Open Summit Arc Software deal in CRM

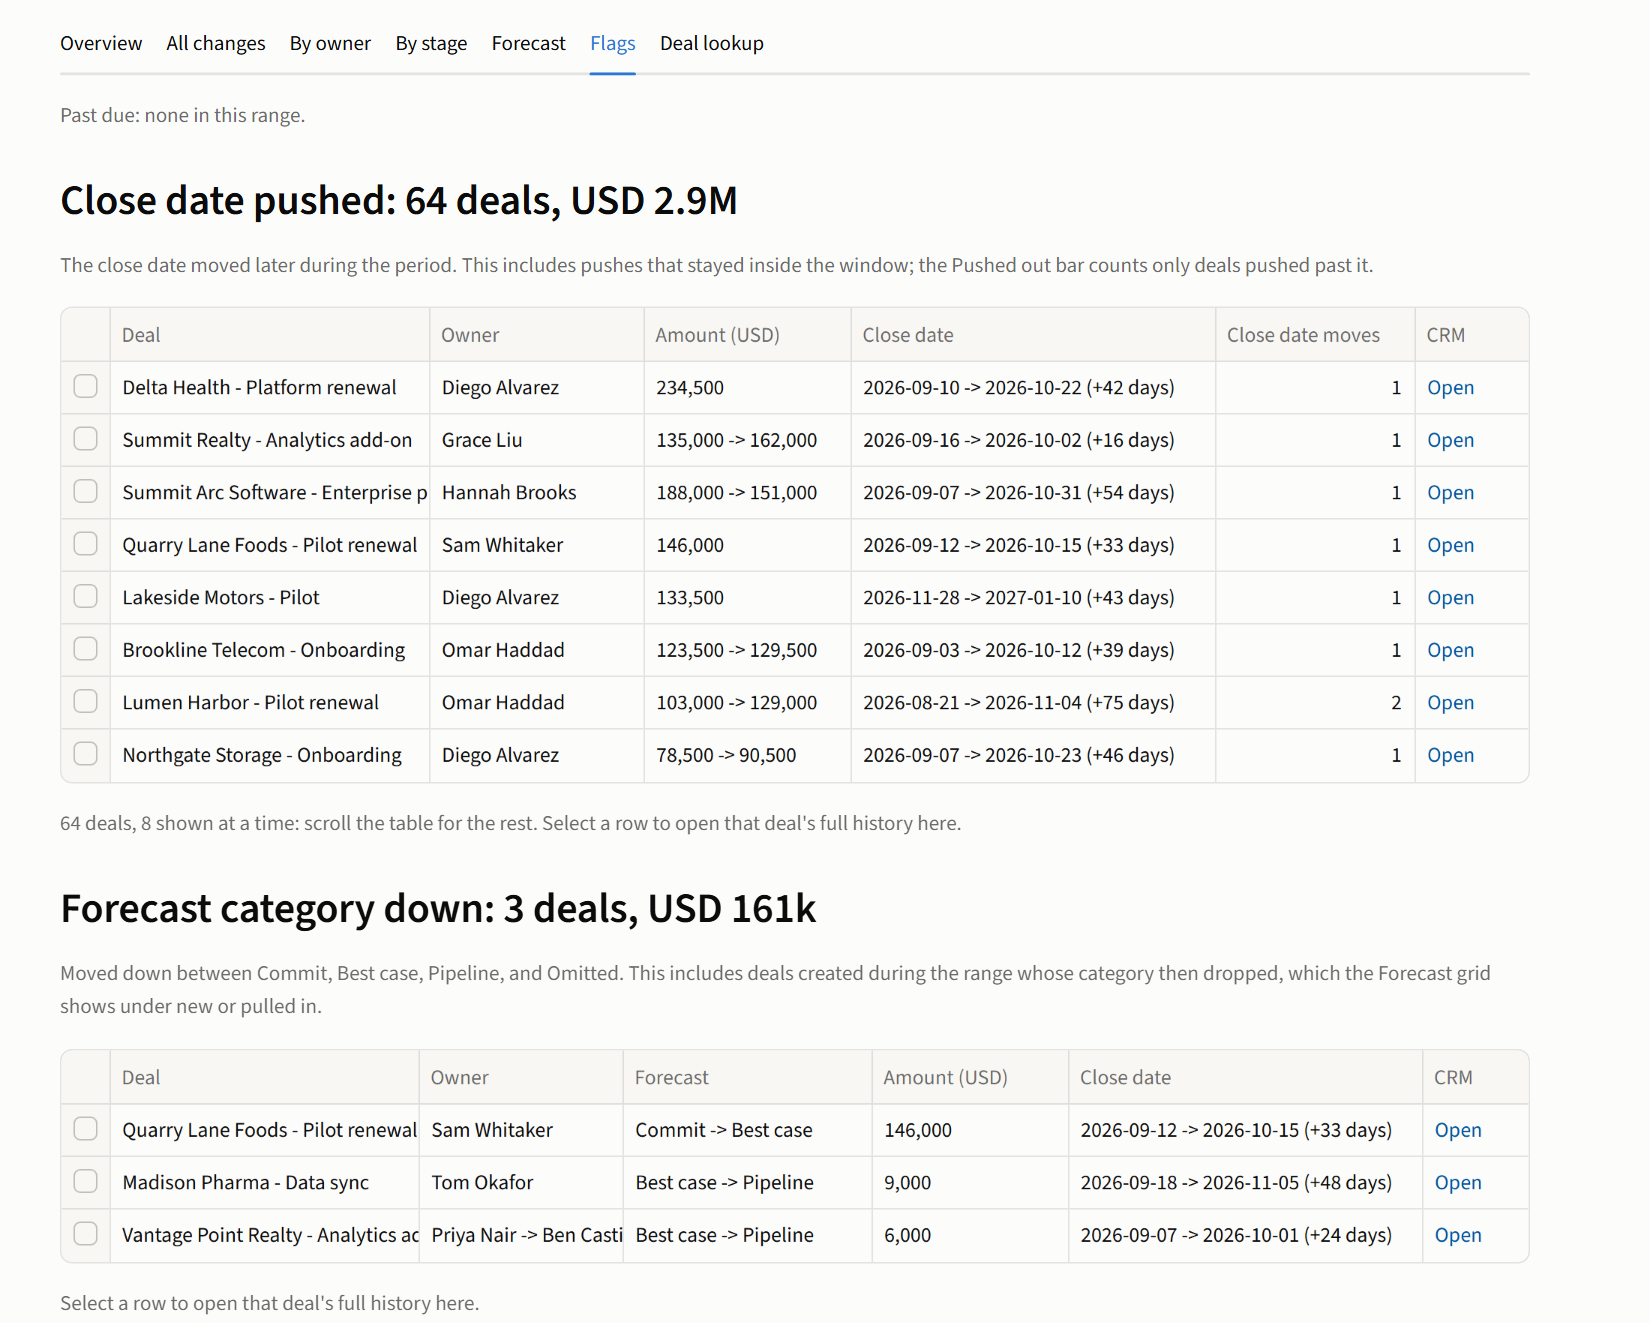pyautogui.click(x=1450, y=492)
